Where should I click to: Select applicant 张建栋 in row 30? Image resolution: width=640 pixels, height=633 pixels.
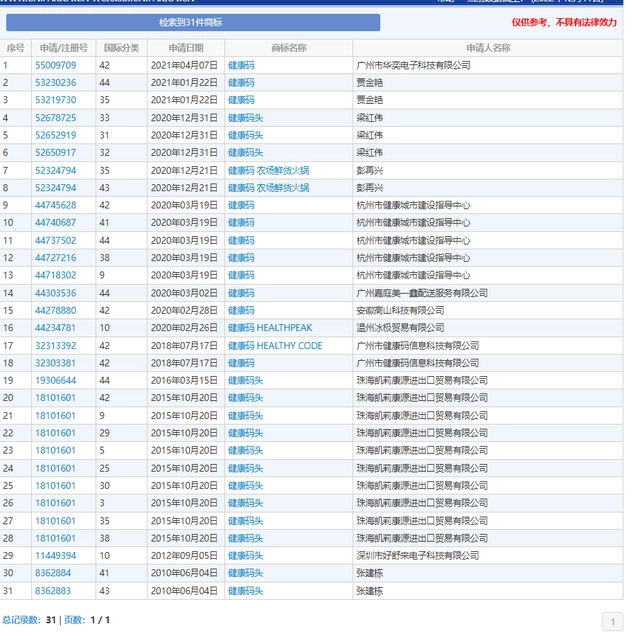[x=370, y=573]
